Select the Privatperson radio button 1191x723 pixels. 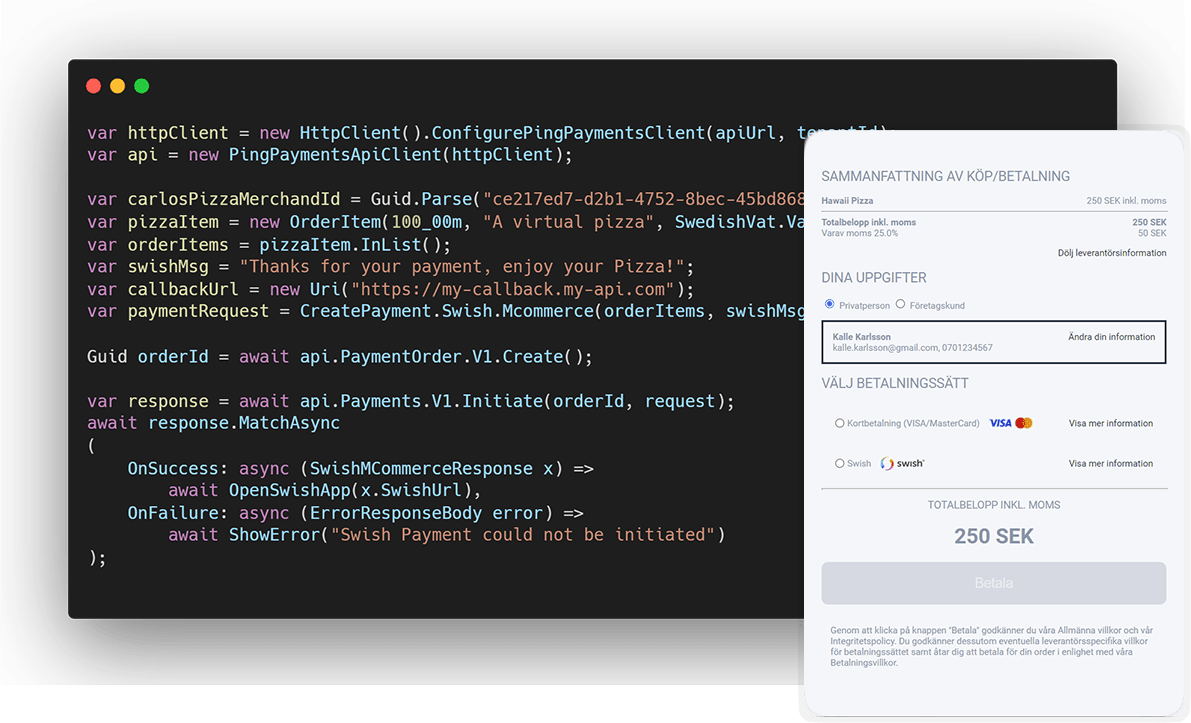(x=829, y=304)
